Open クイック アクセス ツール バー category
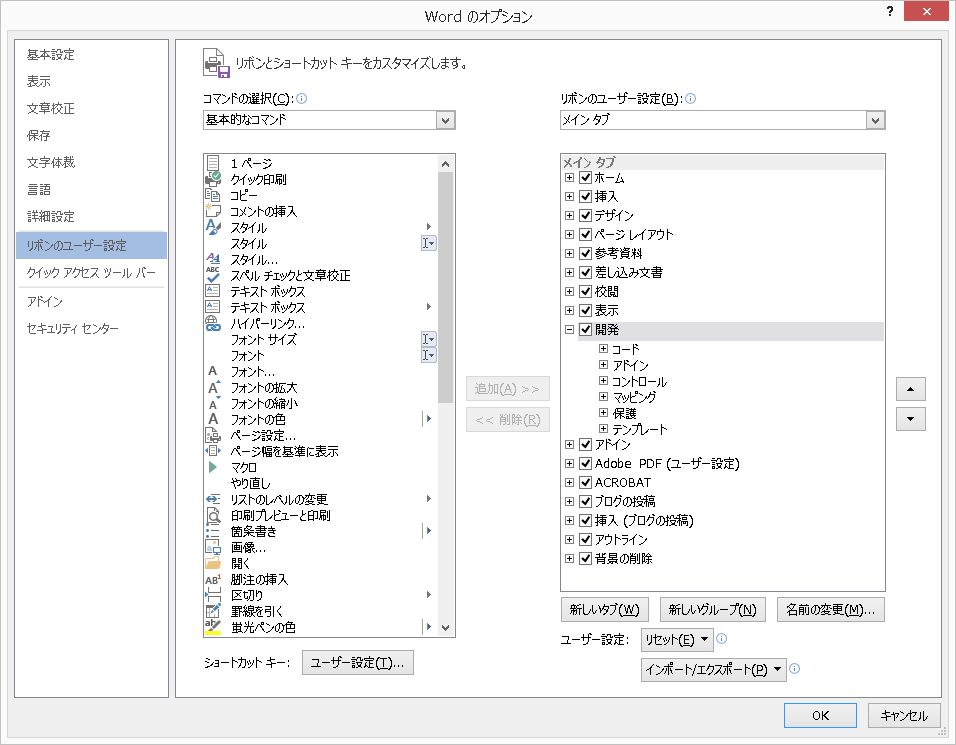 pyautogui.click(x=91, y=273)
